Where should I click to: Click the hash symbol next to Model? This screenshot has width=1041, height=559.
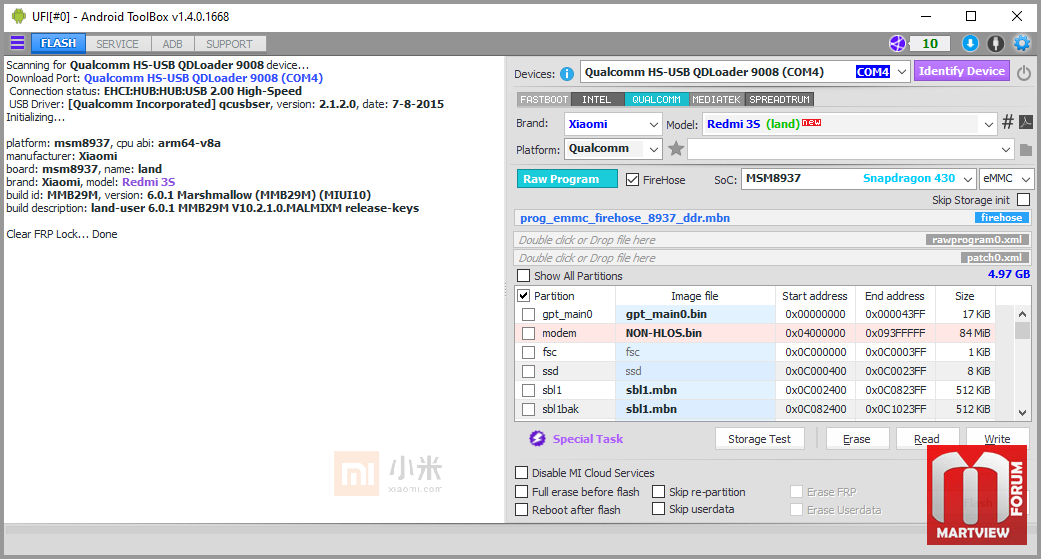1007,122
